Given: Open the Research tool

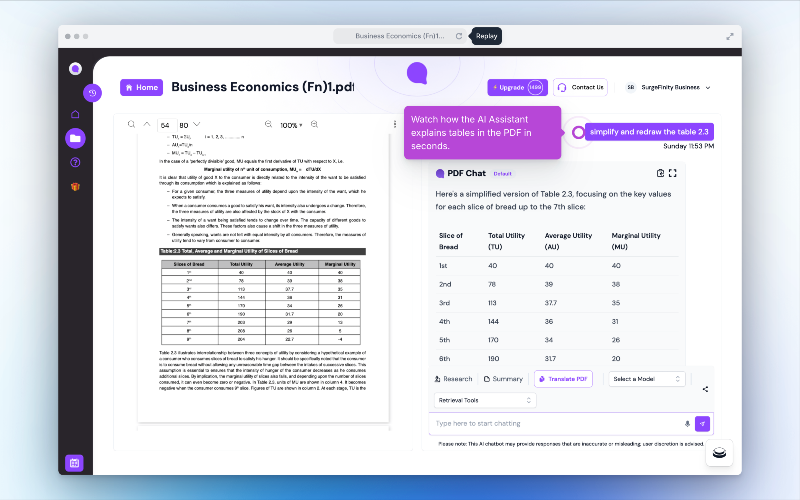Looking at the screenshot, I should [453, 379].
